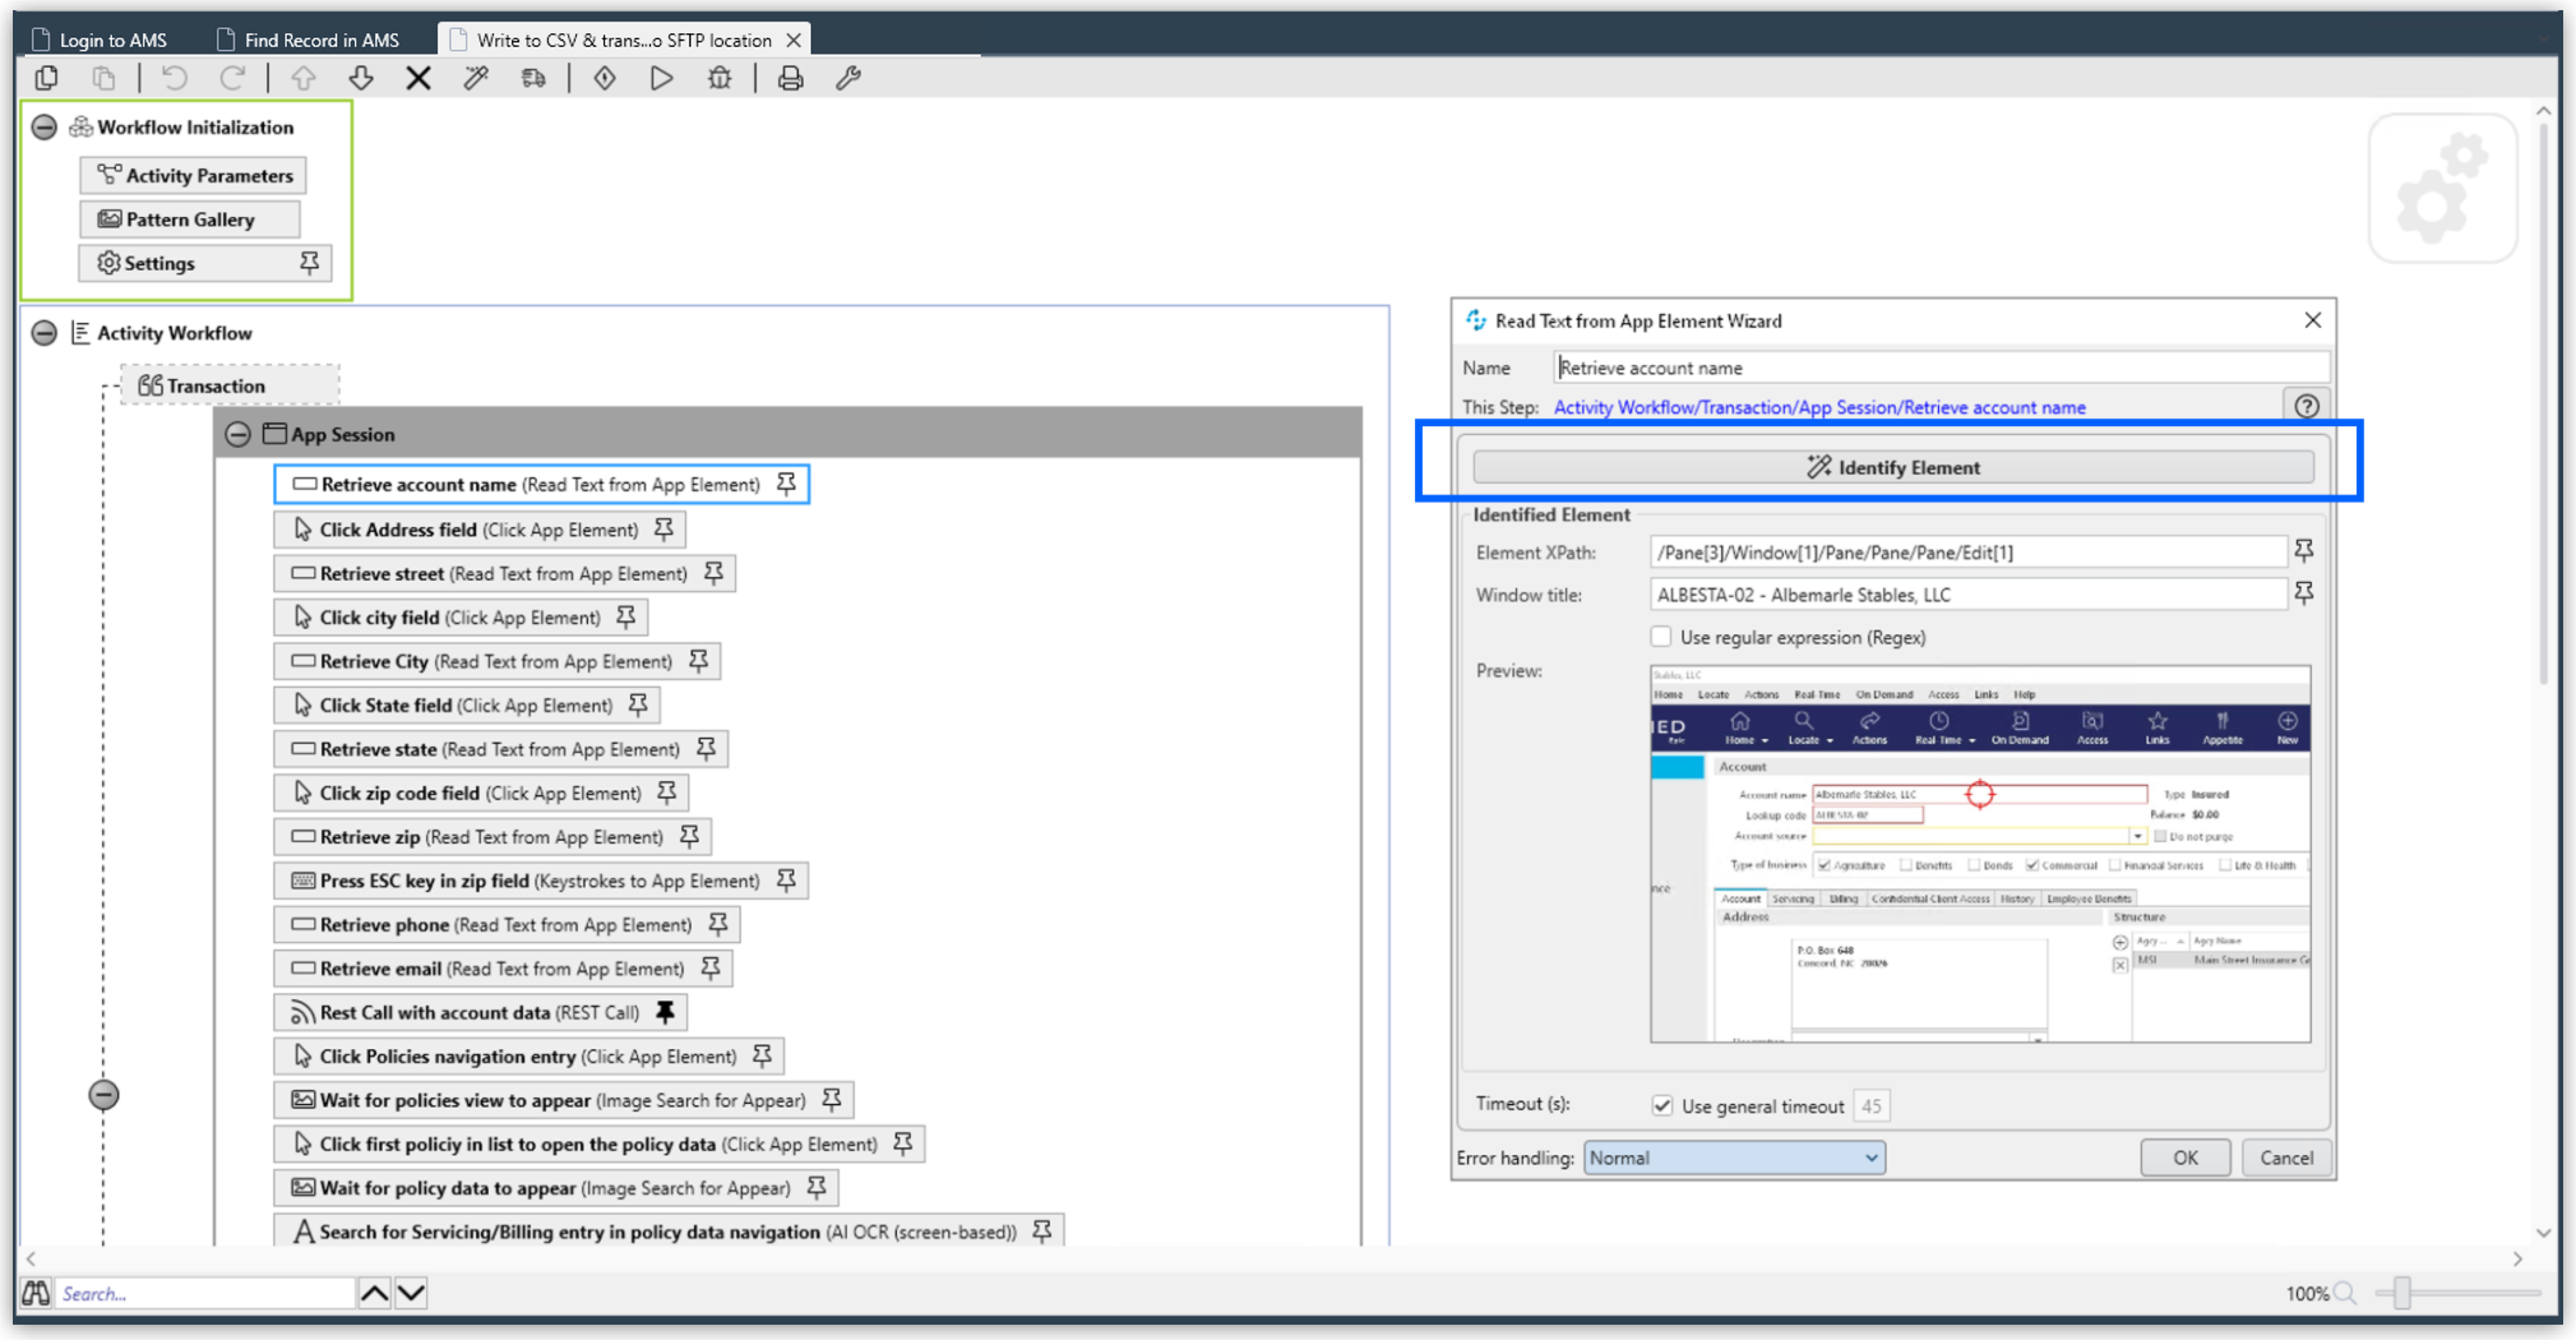The width and height of the screenshot is (2576, 1340).
Task: Toggle the pin on Element XPath
Action: click(2305, 551)
